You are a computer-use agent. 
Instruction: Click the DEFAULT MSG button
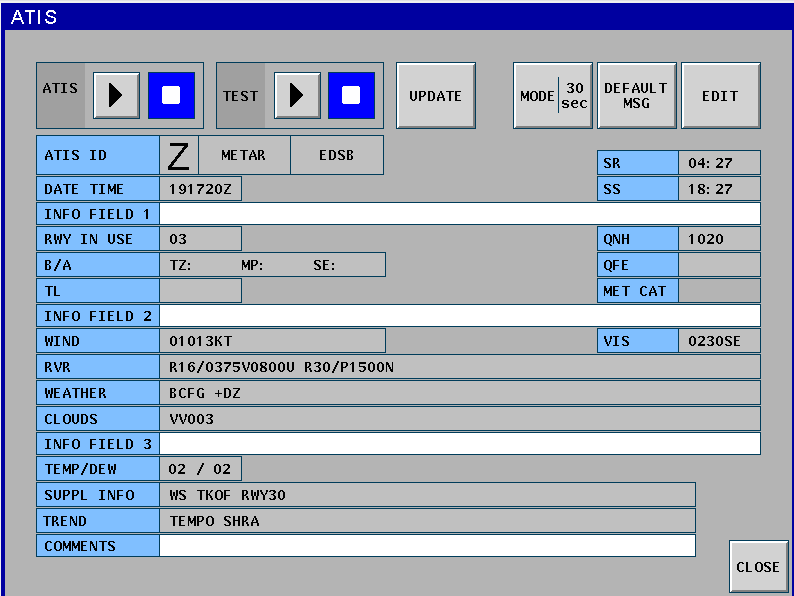[x=636, y=96]
